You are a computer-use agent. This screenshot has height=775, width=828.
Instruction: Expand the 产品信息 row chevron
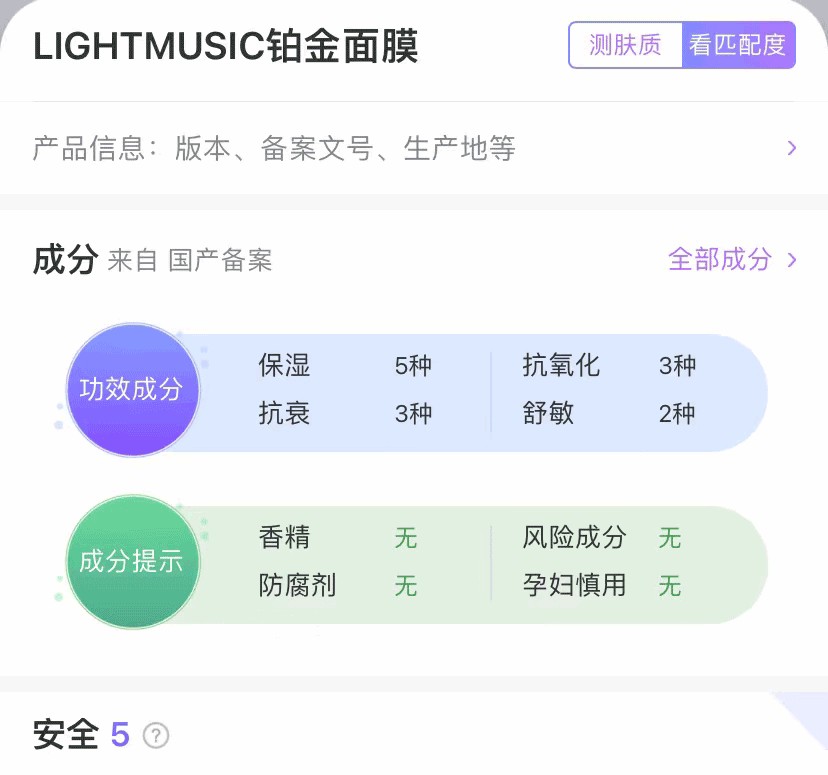tap(792, 149)
